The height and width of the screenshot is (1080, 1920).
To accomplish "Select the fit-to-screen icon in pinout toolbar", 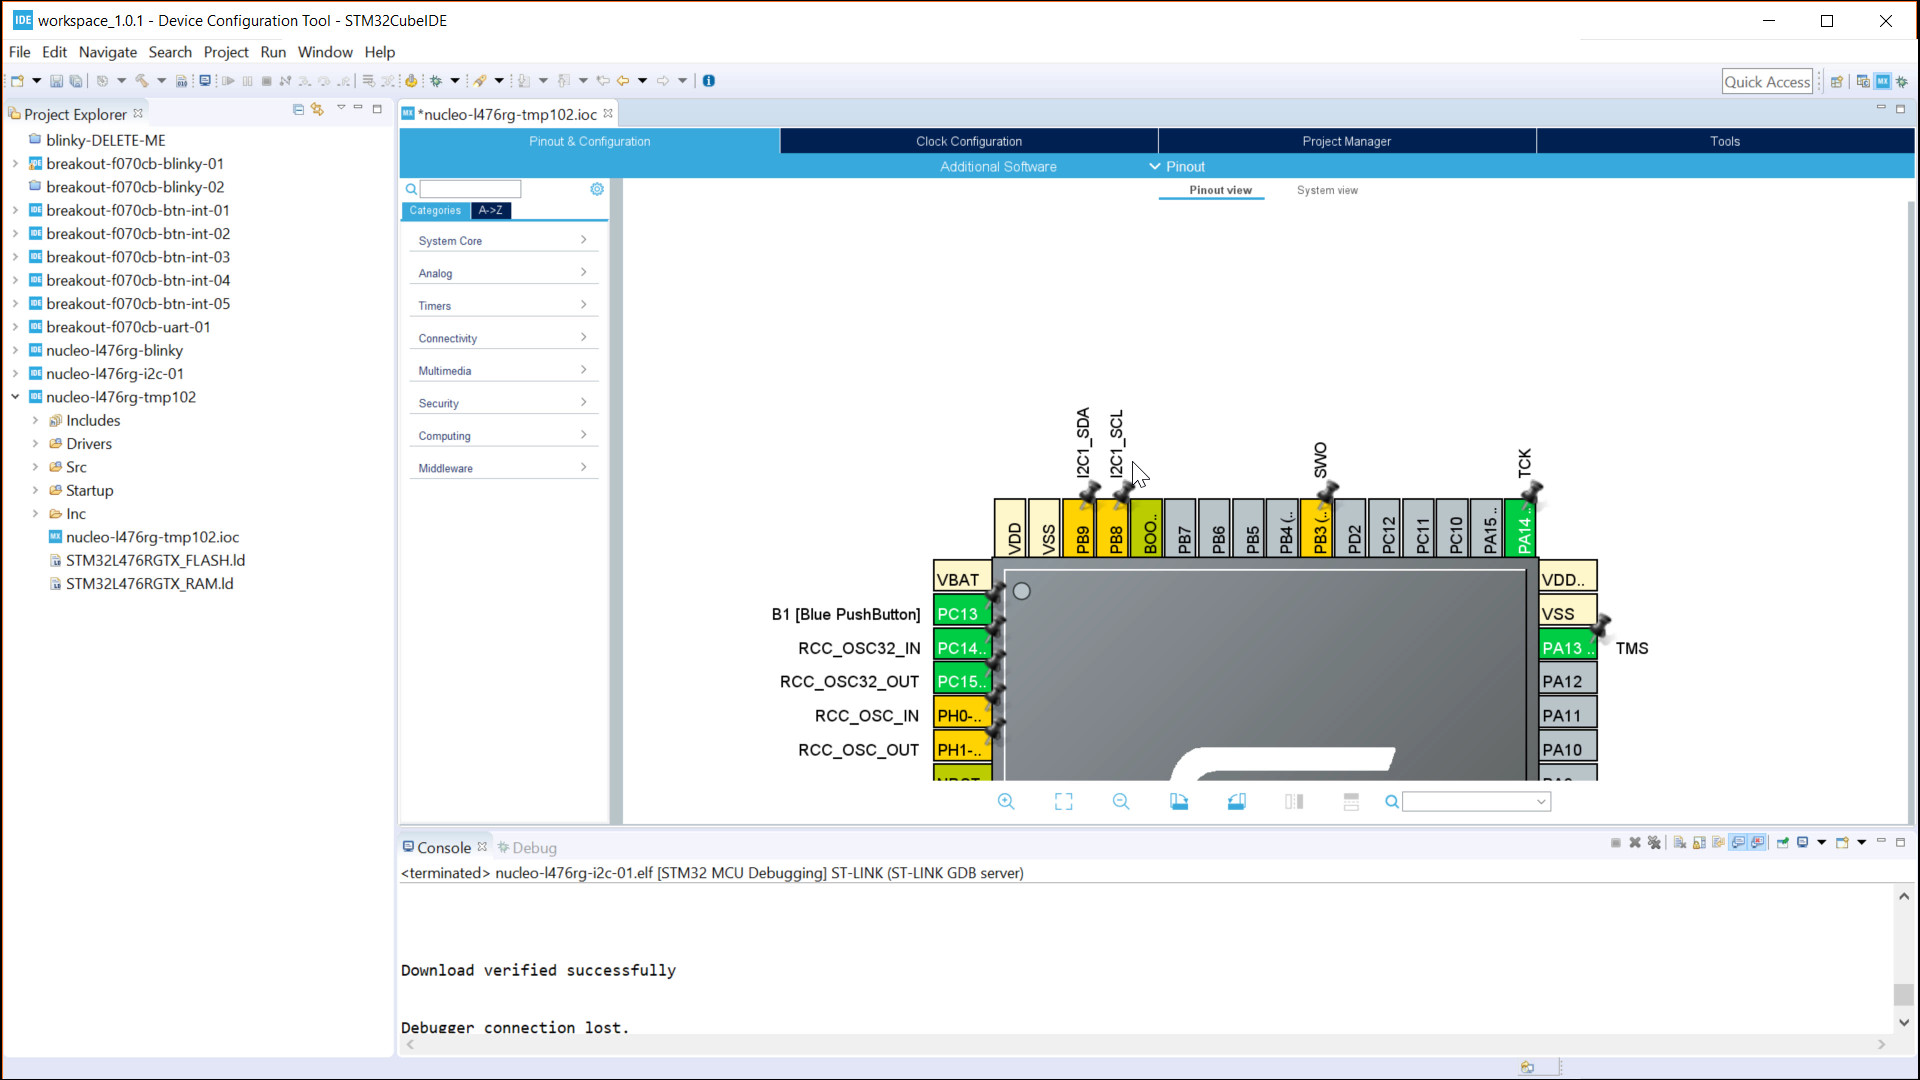I will pos(1064,802).
